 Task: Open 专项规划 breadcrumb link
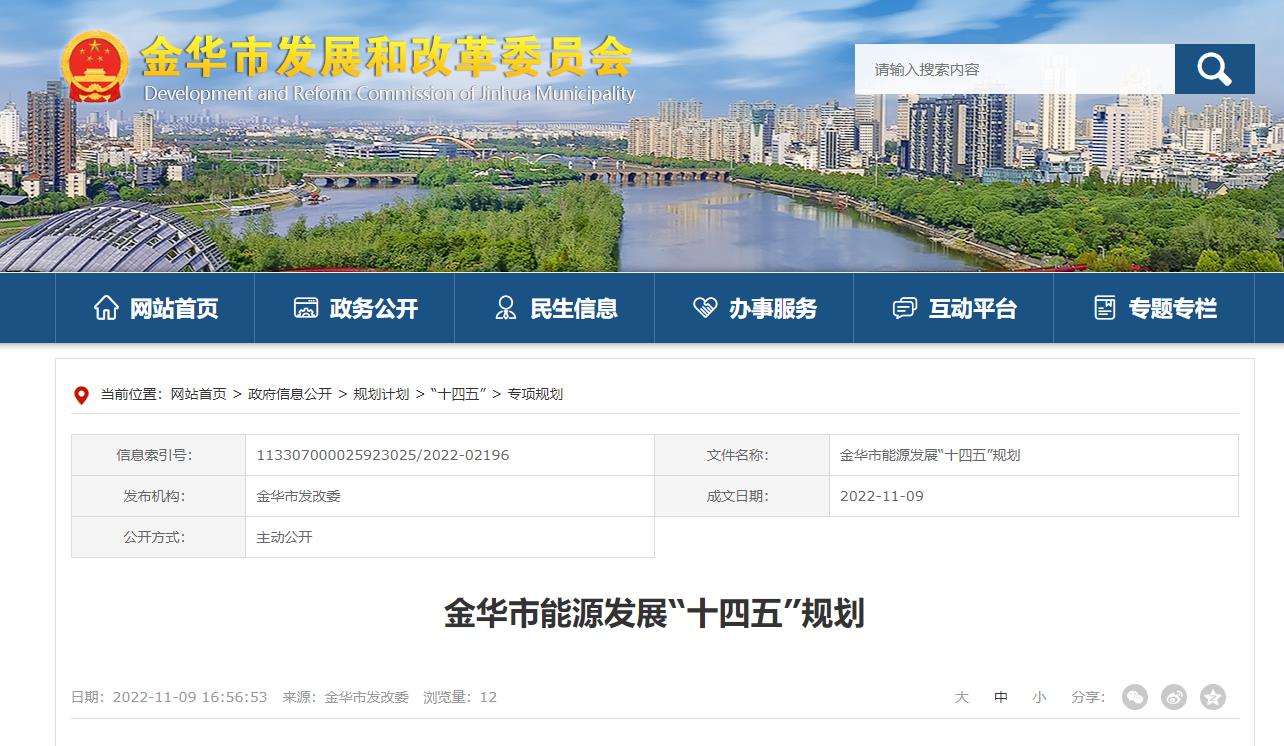coord(535,394)
